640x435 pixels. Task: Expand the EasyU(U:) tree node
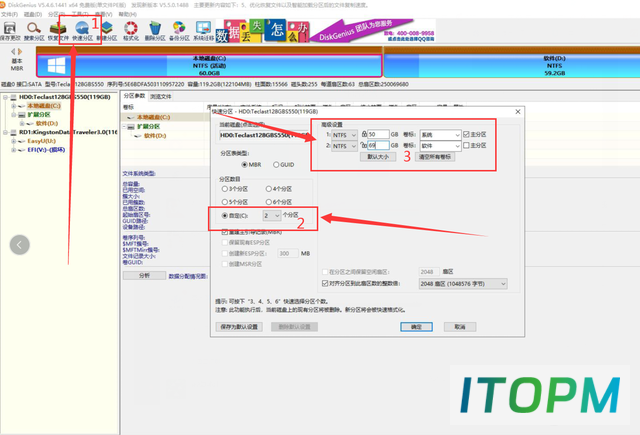click(x=13, y=141)
